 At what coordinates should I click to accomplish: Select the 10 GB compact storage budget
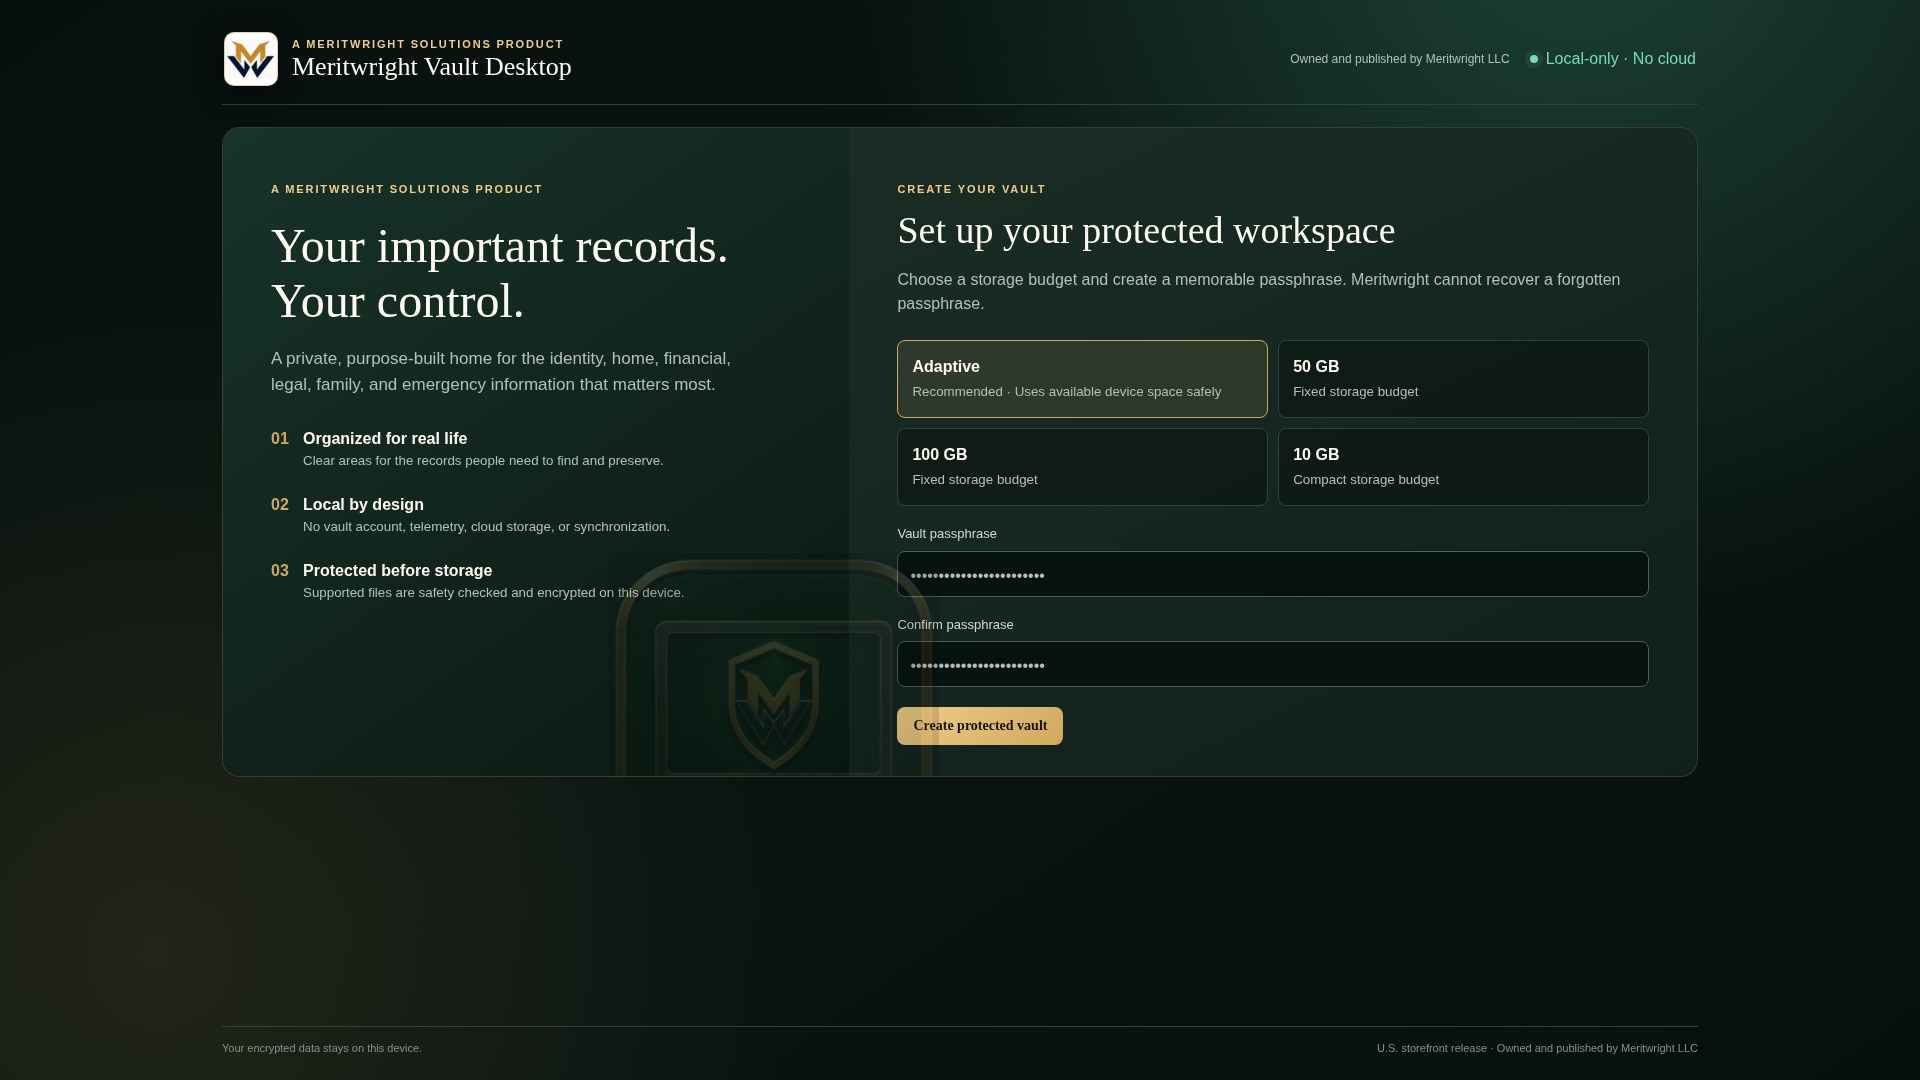click(1463, 467)
